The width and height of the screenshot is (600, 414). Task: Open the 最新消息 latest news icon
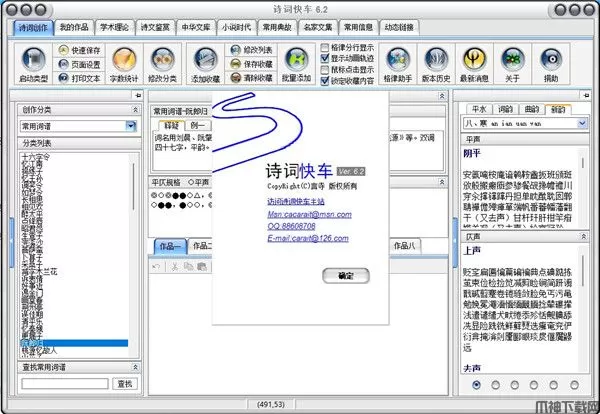pyautogui.click(x=474, y=59)
